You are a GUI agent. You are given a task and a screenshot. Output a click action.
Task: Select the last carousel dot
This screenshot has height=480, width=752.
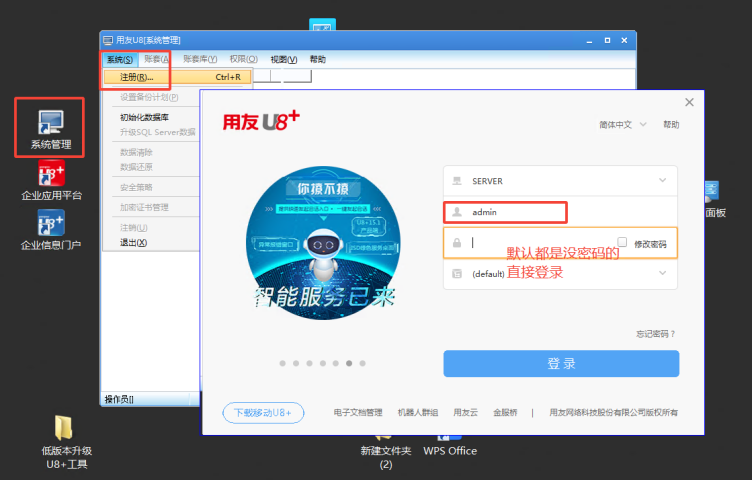click(363, 363)
